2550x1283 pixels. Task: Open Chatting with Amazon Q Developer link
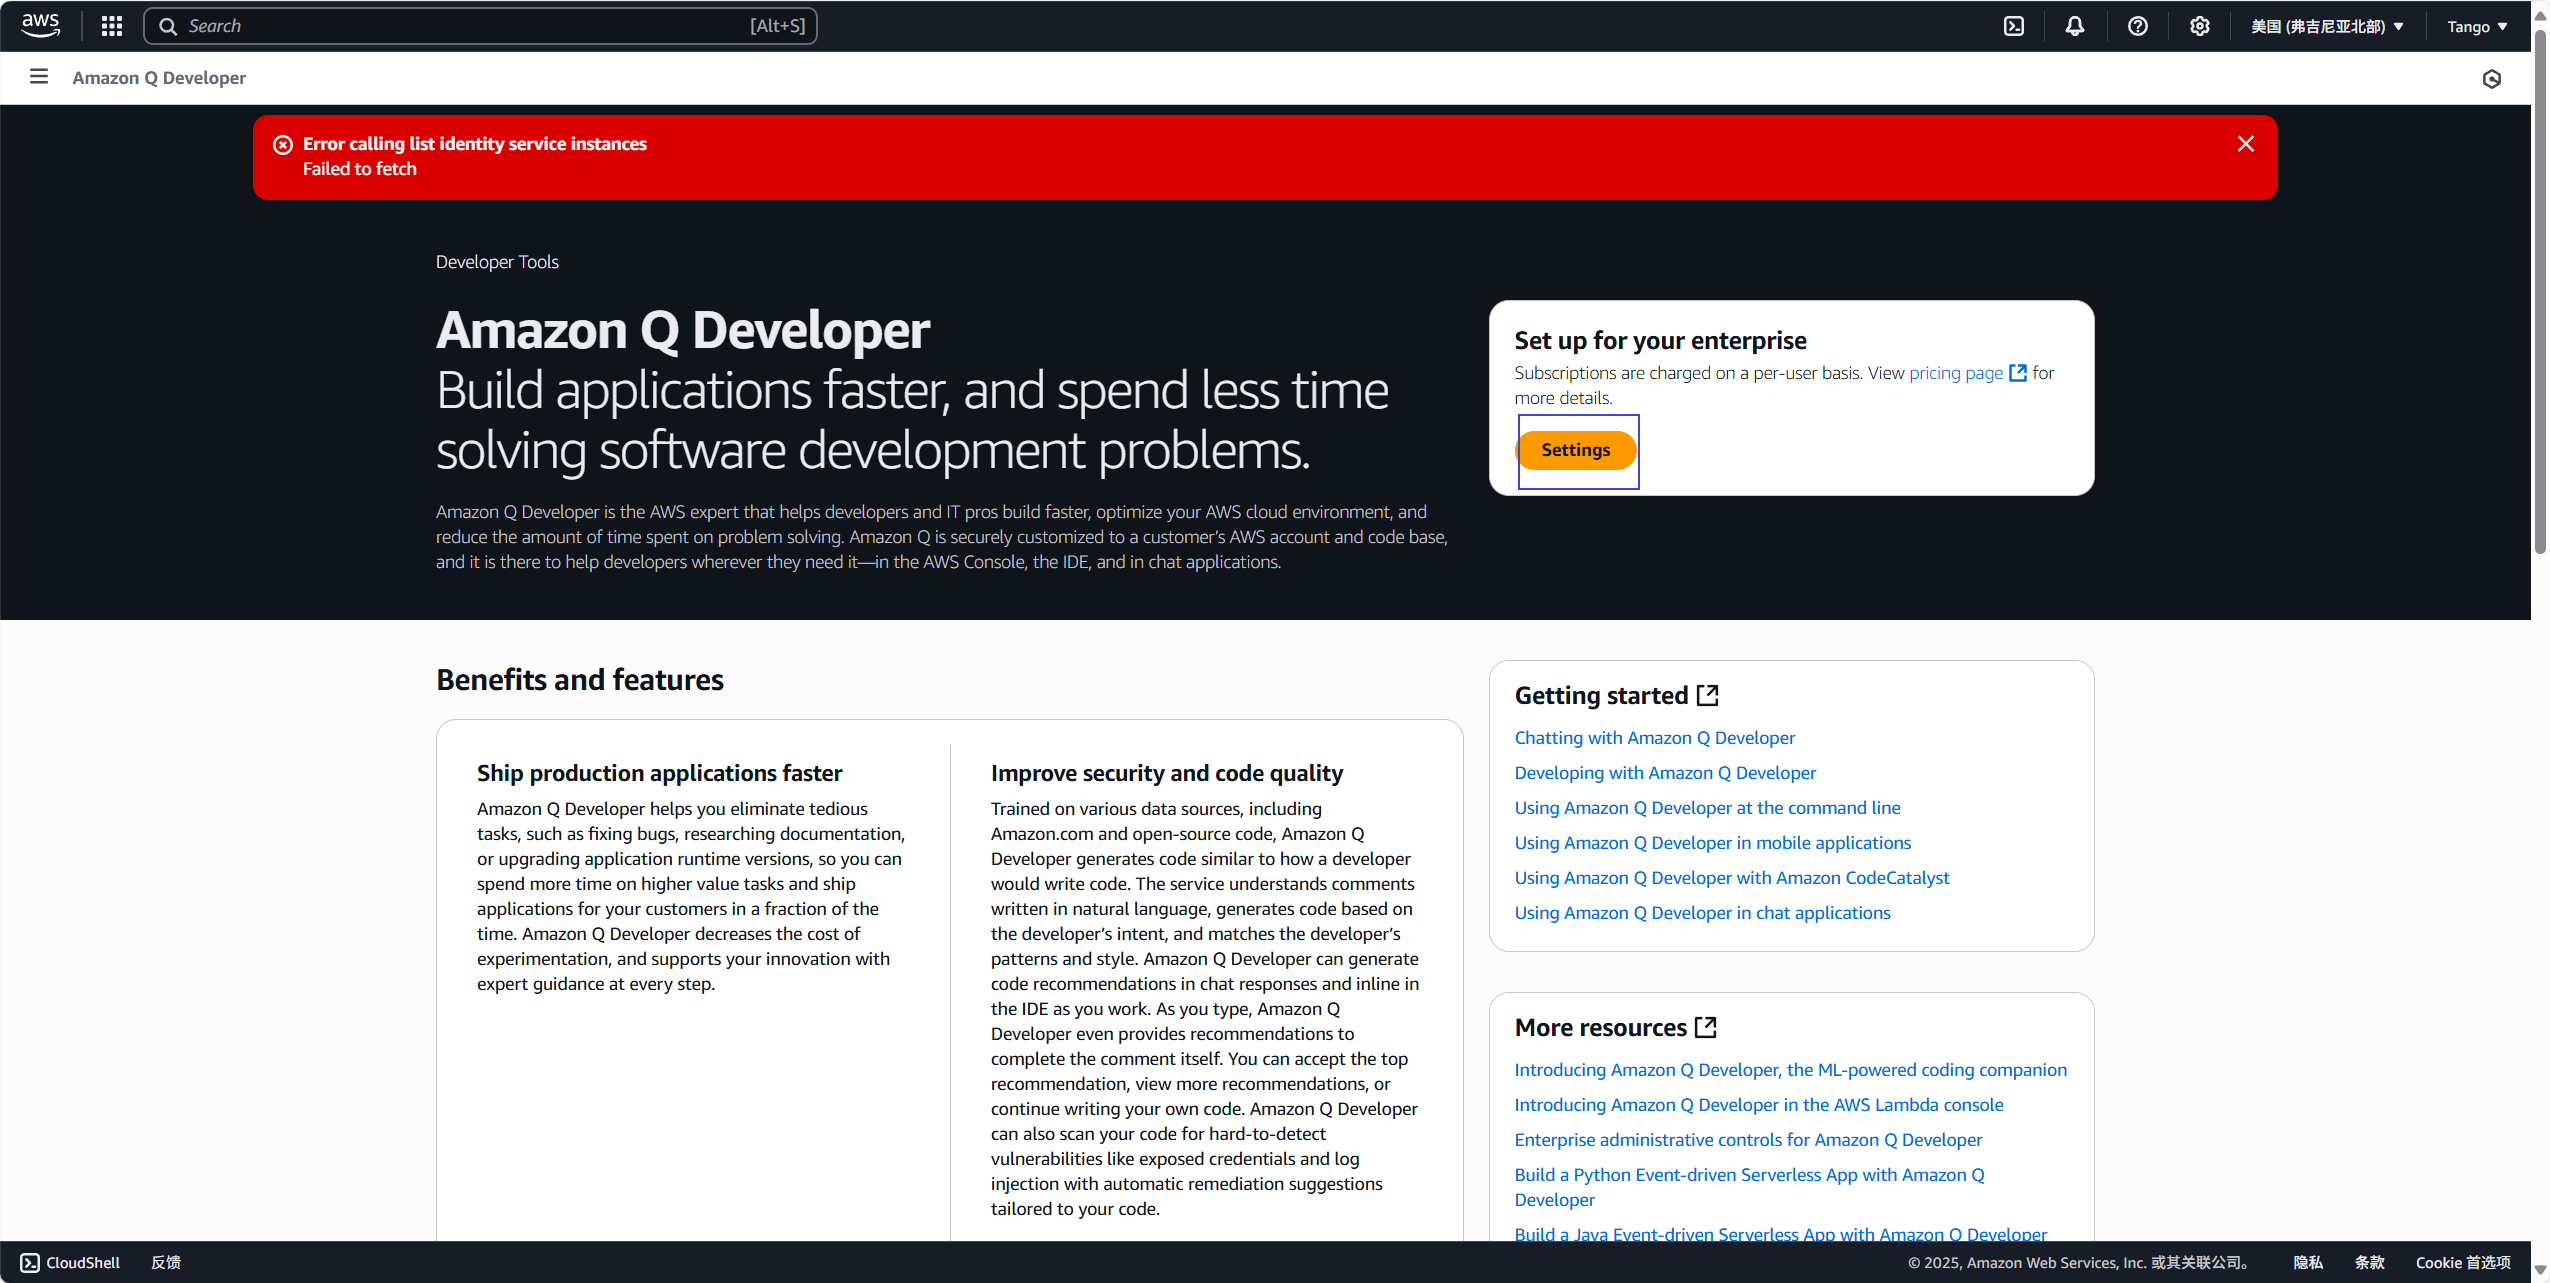pyautogui.click(x=1654, y=738)
